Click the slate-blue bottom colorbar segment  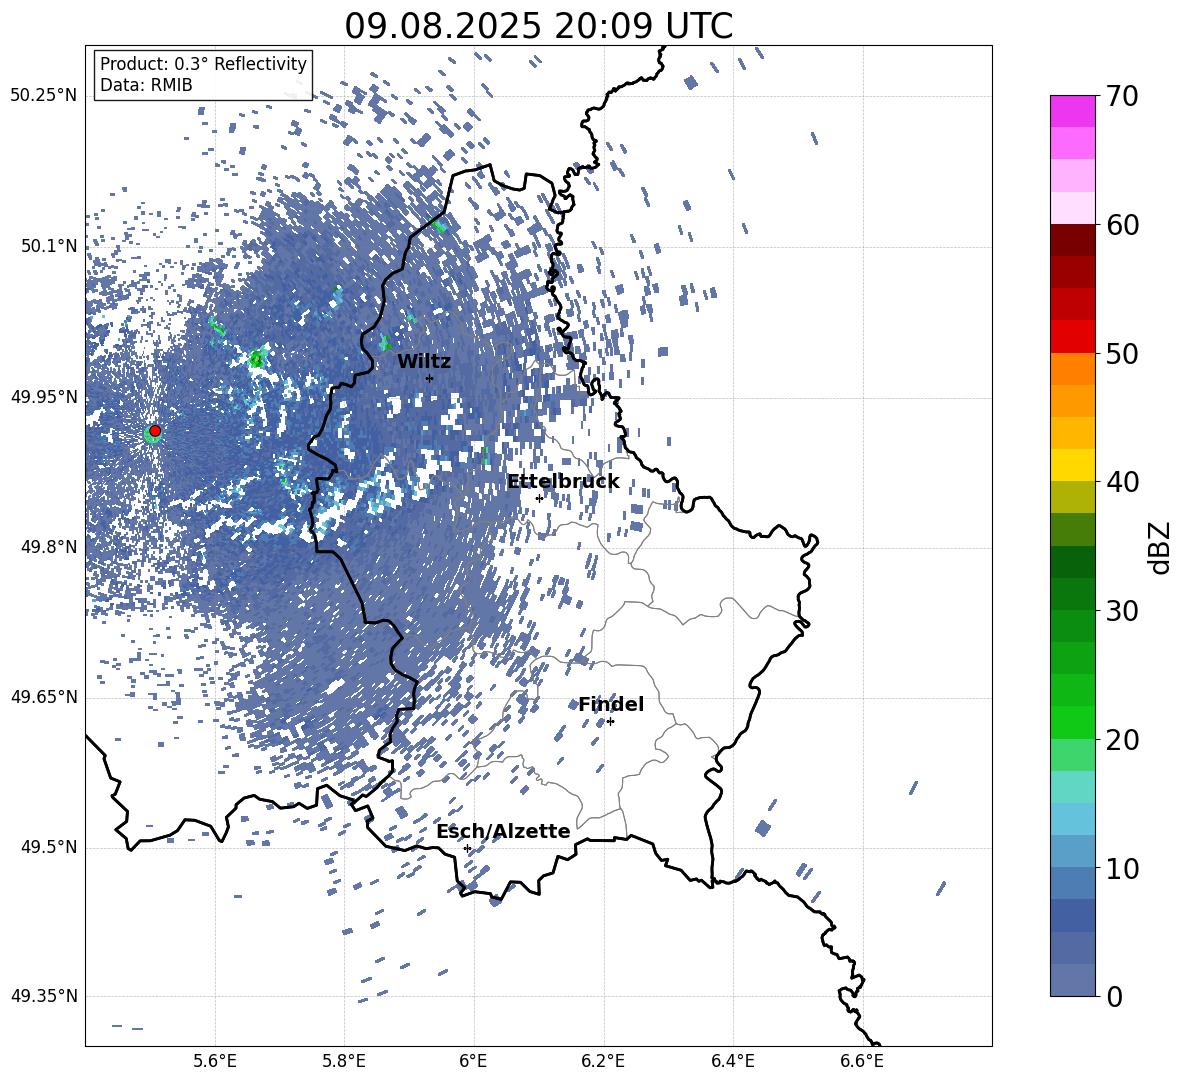(1073, 980)
